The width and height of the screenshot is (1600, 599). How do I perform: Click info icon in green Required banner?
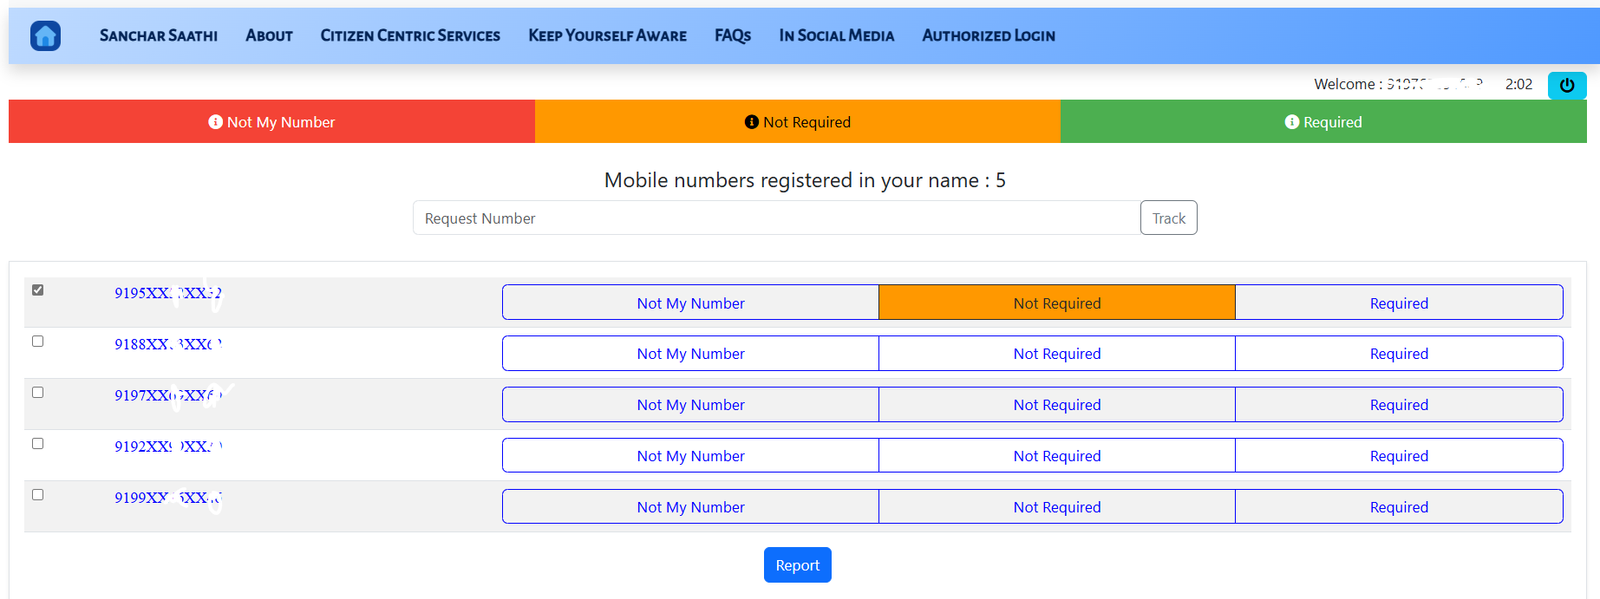tap(1292, 122)
